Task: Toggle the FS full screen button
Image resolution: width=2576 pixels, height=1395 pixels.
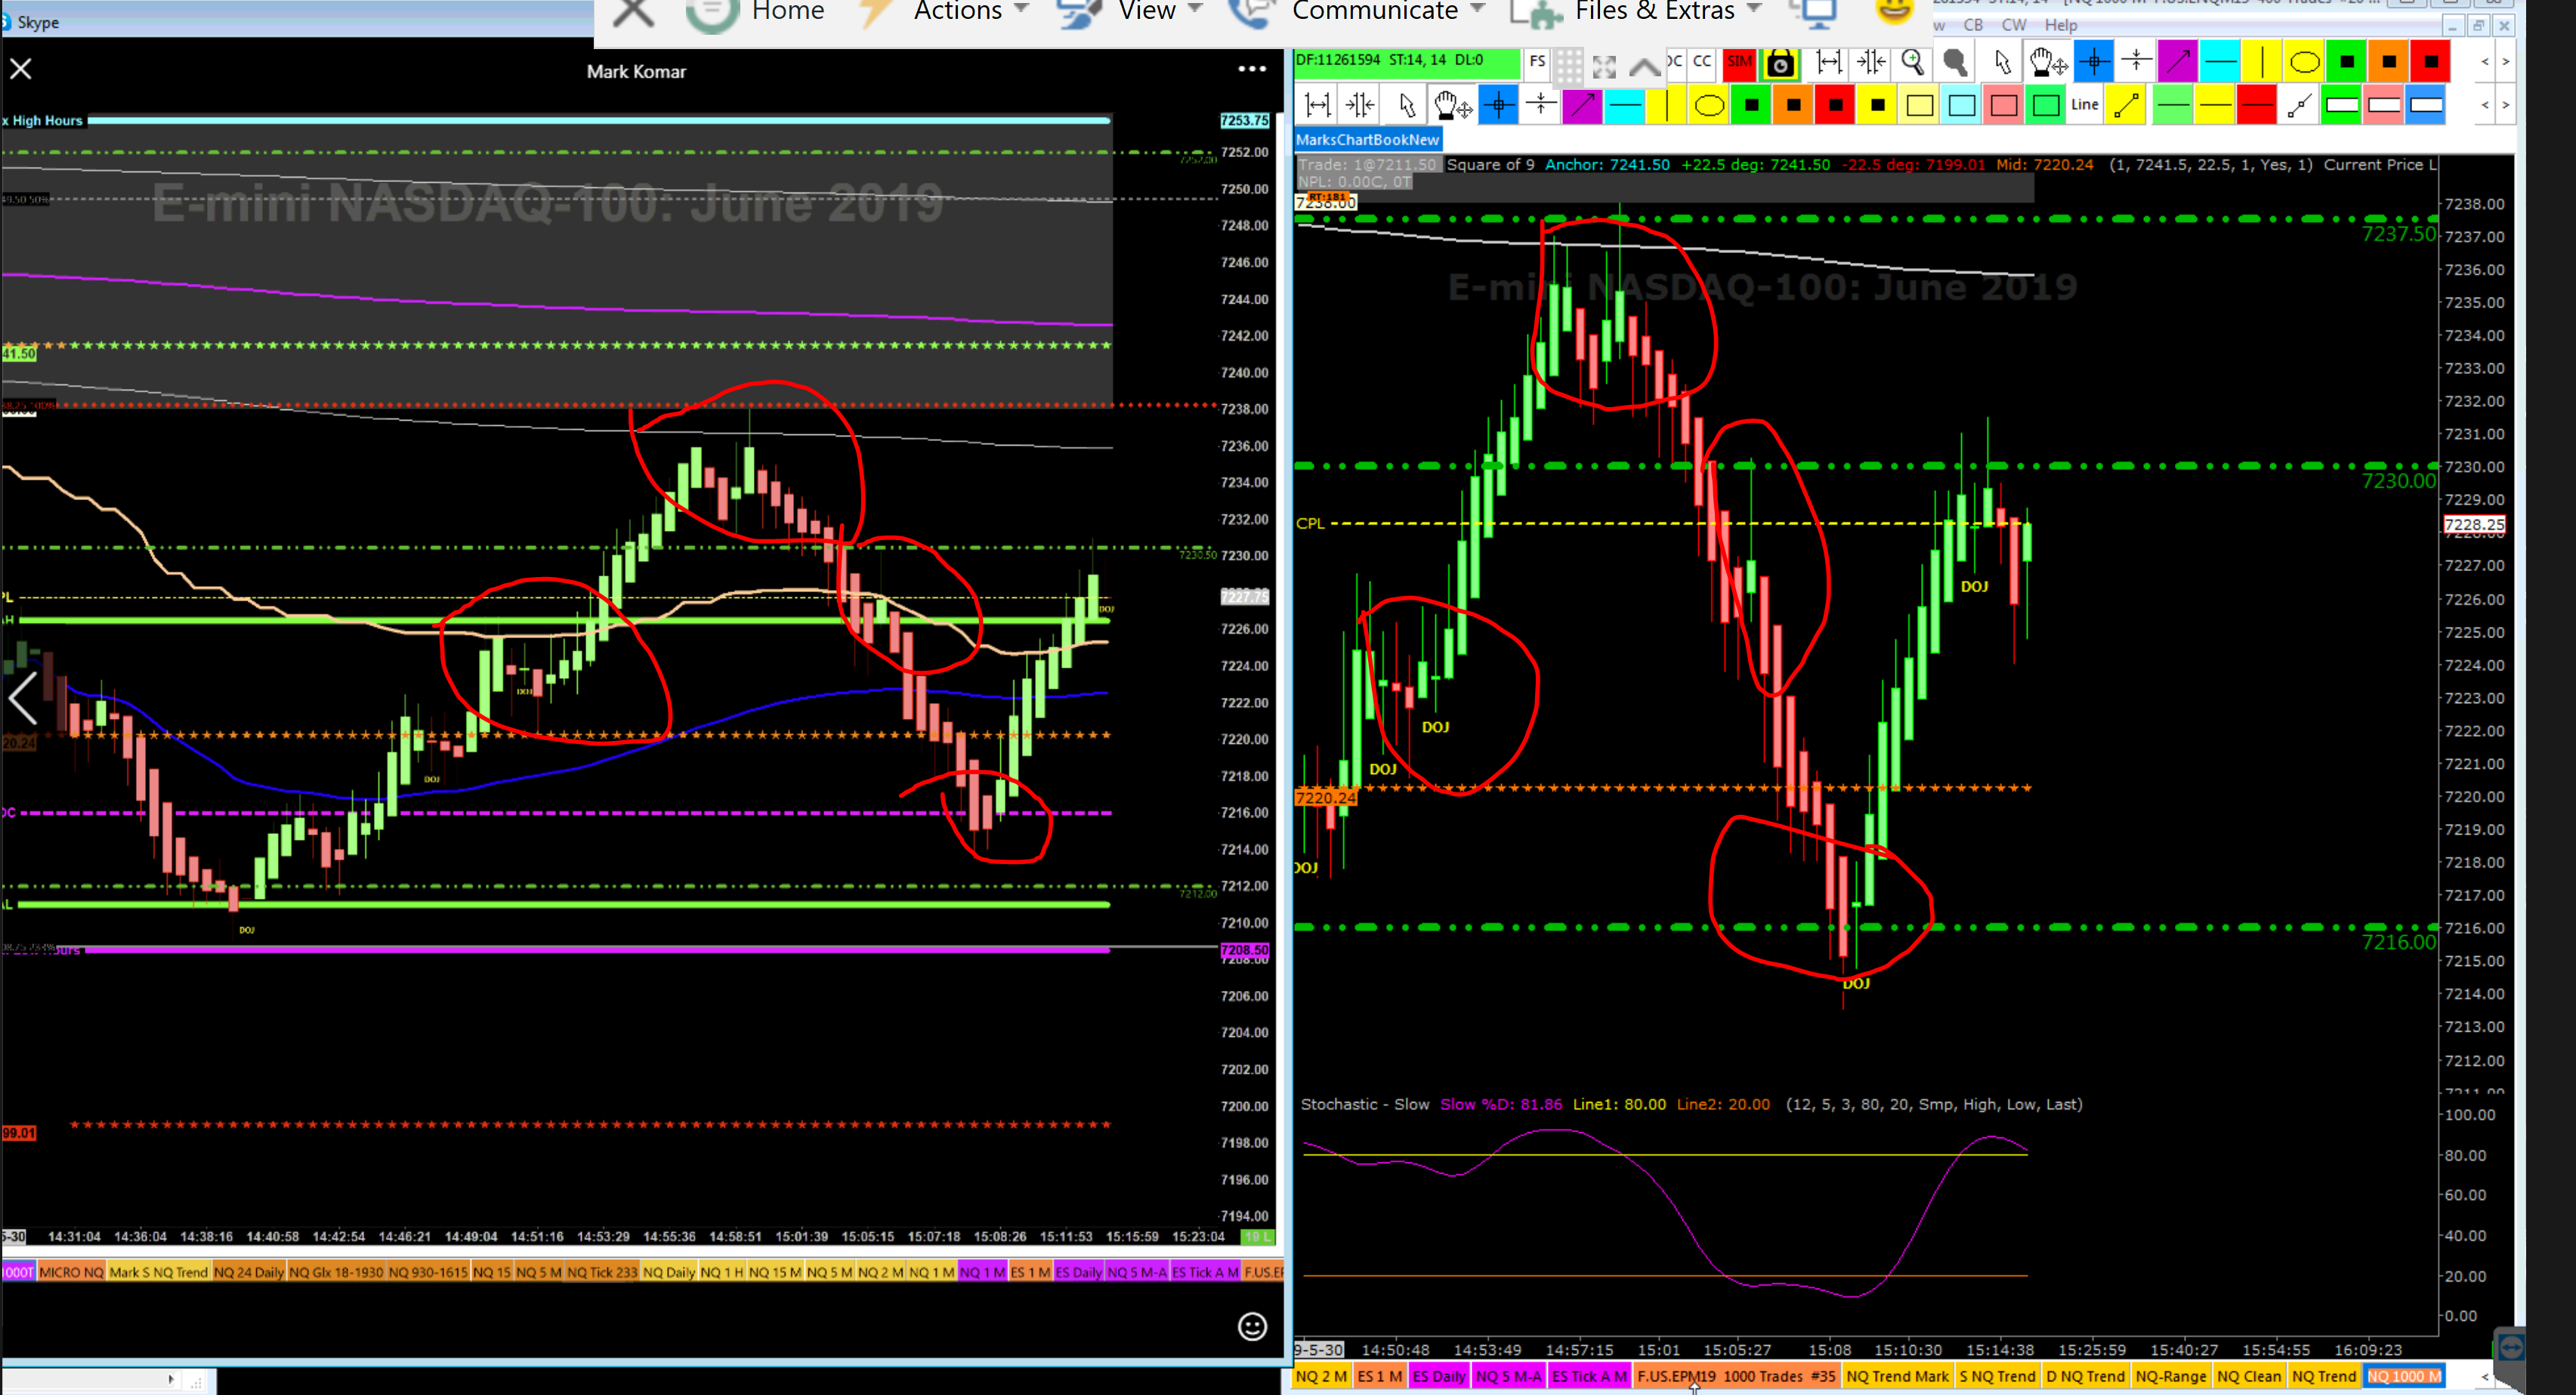Action: [1537, 62]
